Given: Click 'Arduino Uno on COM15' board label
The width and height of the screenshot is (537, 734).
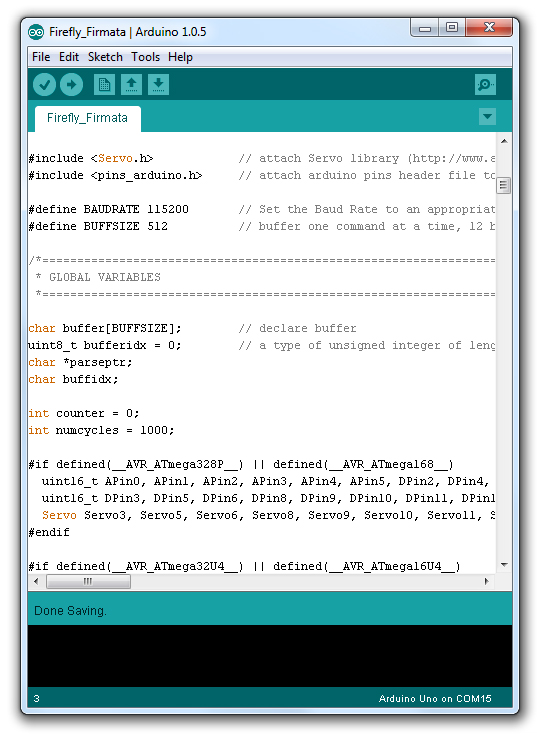Looking at the screenshot, I should click(435, 699).
